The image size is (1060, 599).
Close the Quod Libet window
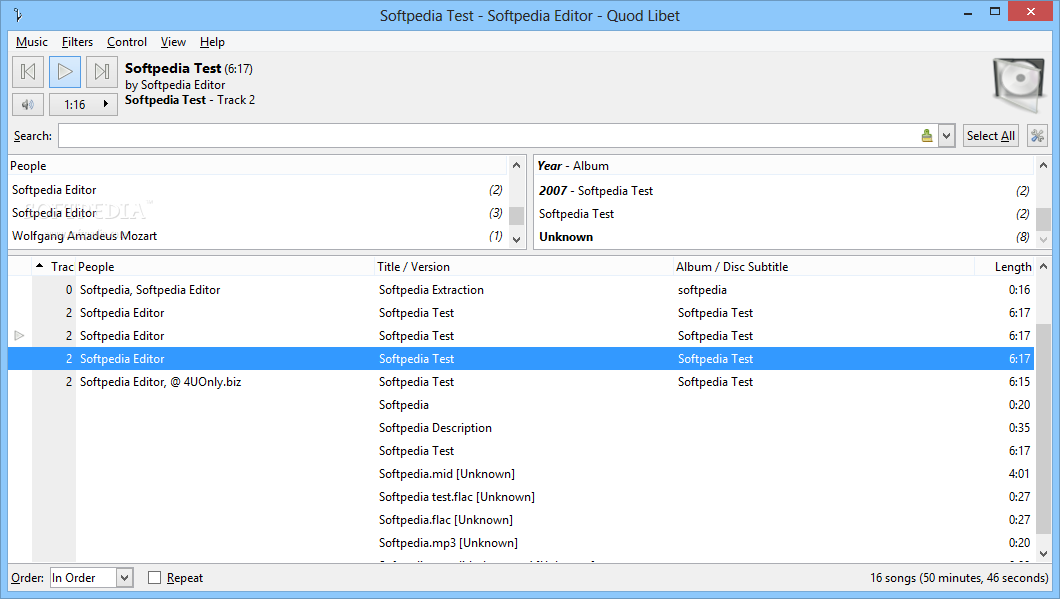click(1030, 11)
